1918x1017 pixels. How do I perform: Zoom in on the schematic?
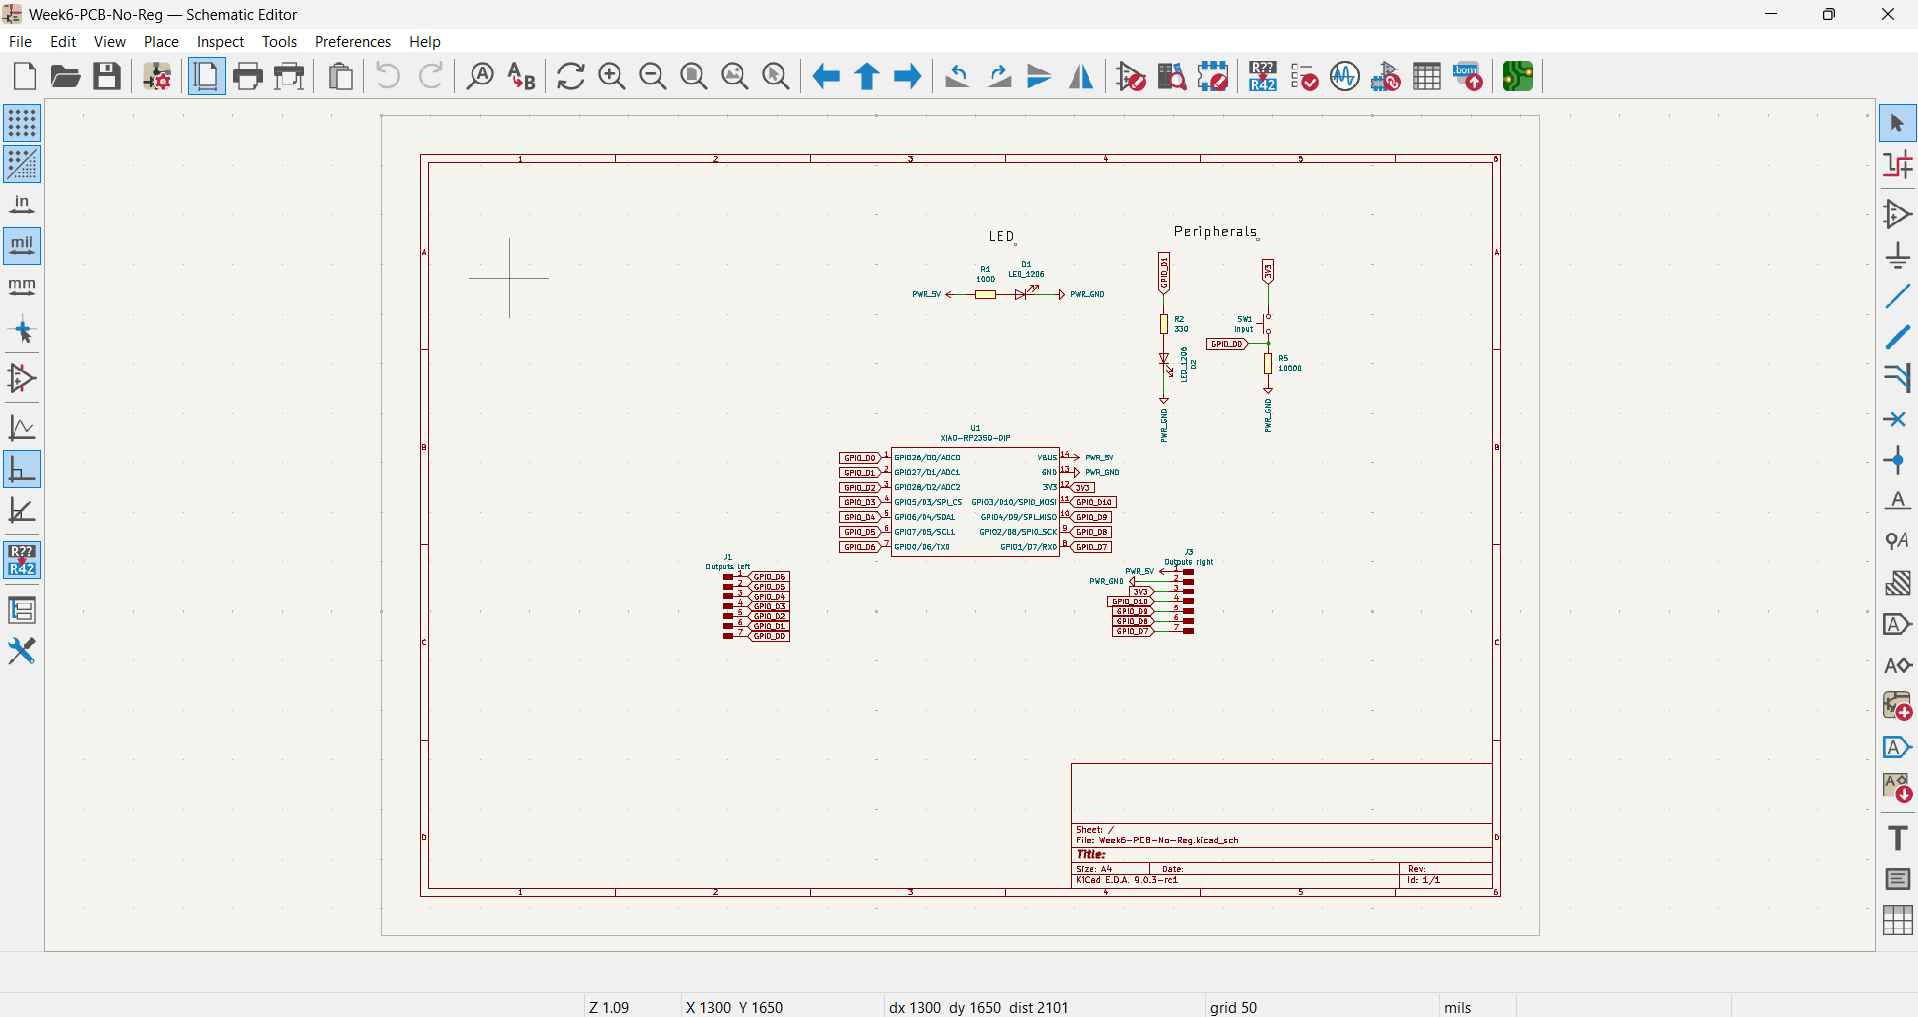point(612,76)
